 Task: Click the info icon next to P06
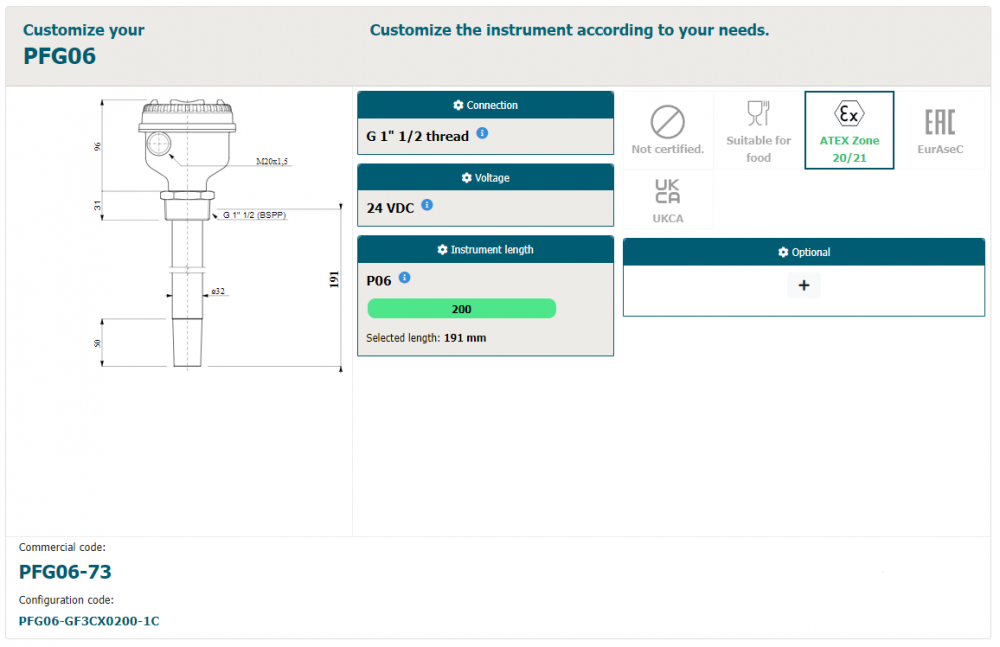[x=404, y=278]
